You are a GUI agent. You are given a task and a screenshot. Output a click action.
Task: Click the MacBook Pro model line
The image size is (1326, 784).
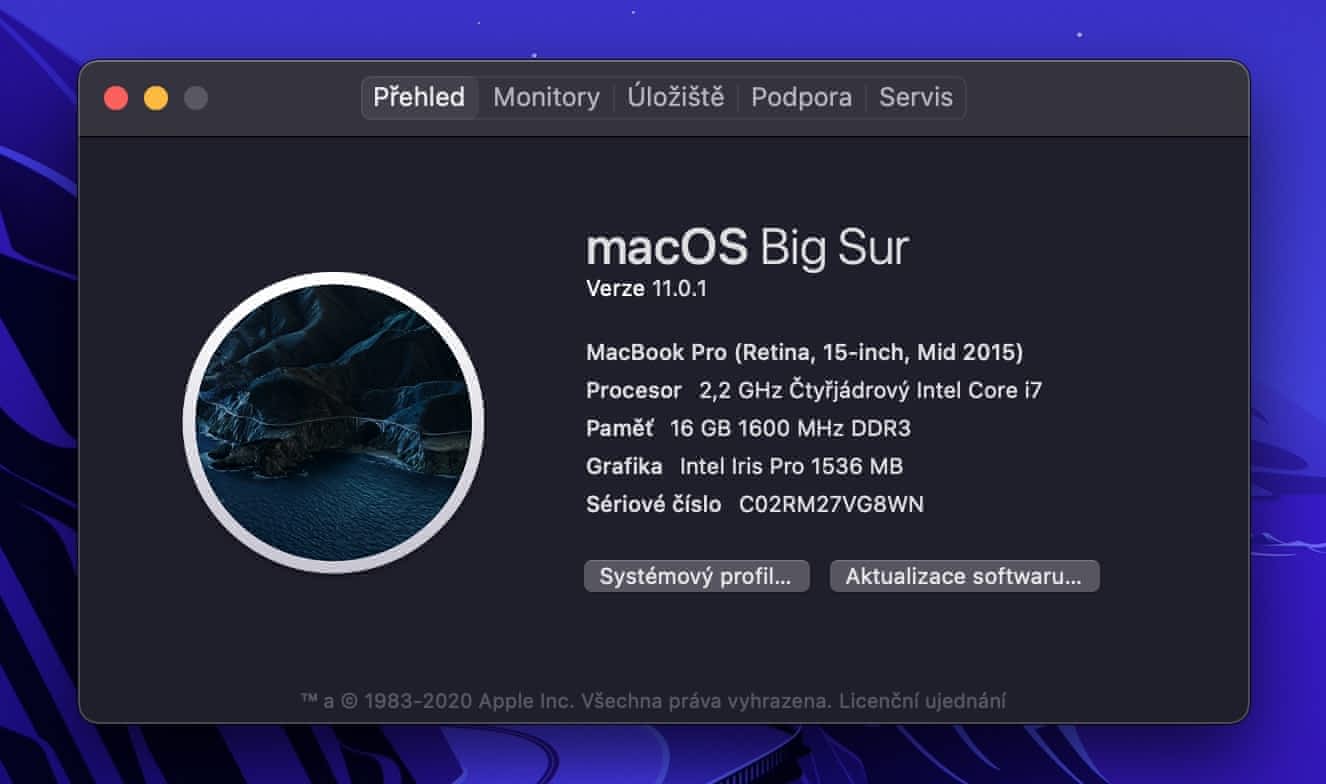click(804, 352)
